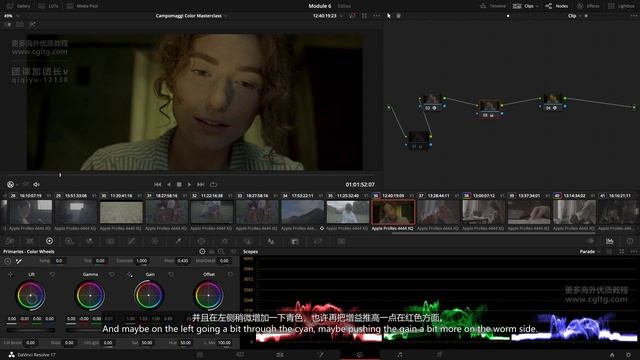Jump to first frame
The height and width of the screenshot is (360, 640).
click(x=158, y=184)
